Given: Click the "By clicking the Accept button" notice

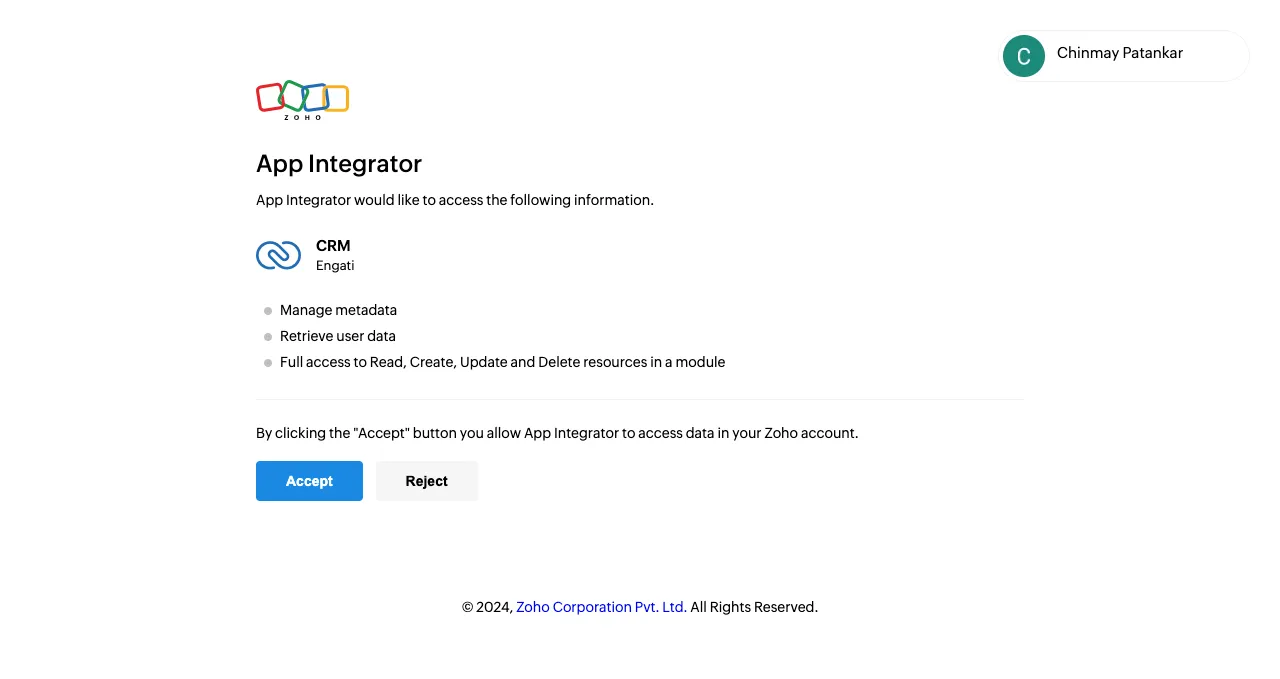Looking at the screenshot, I should pyautogui.click(x=557, y=433).
